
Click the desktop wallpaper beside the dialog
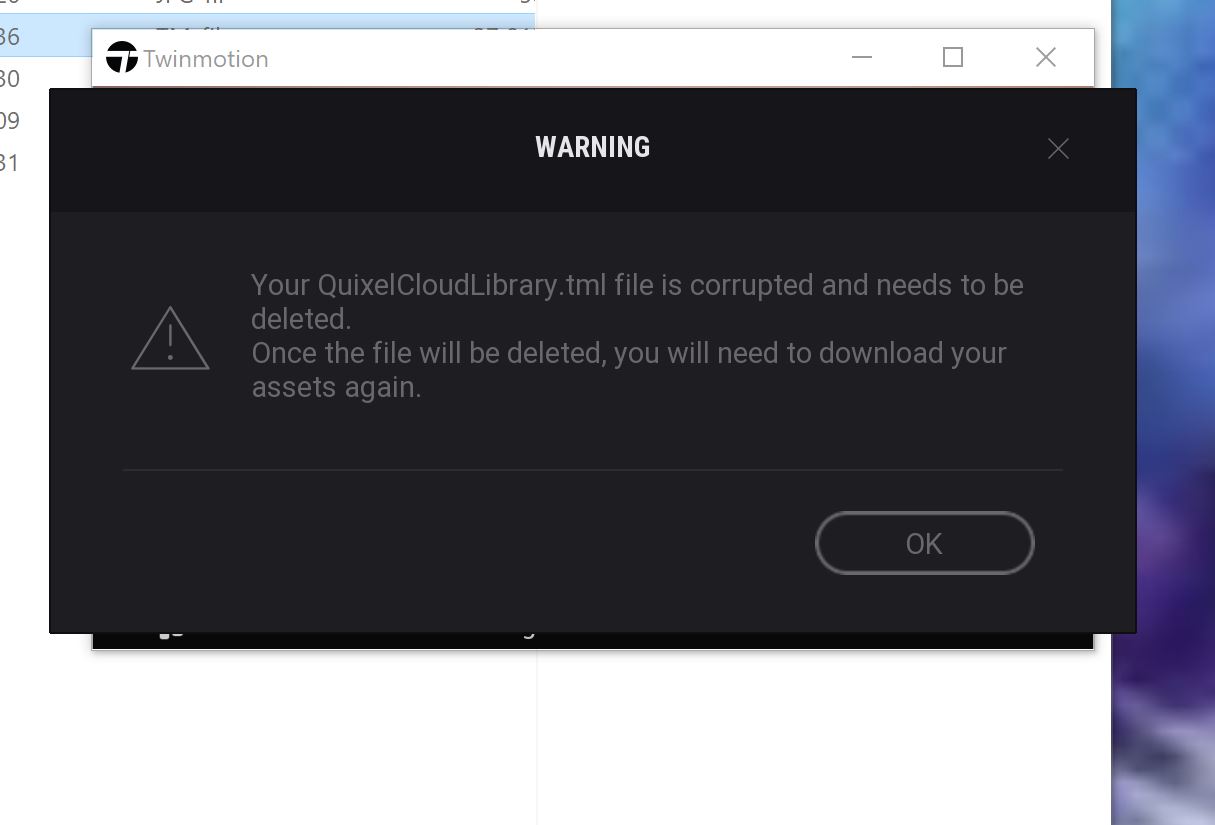tap(1163, 400)
